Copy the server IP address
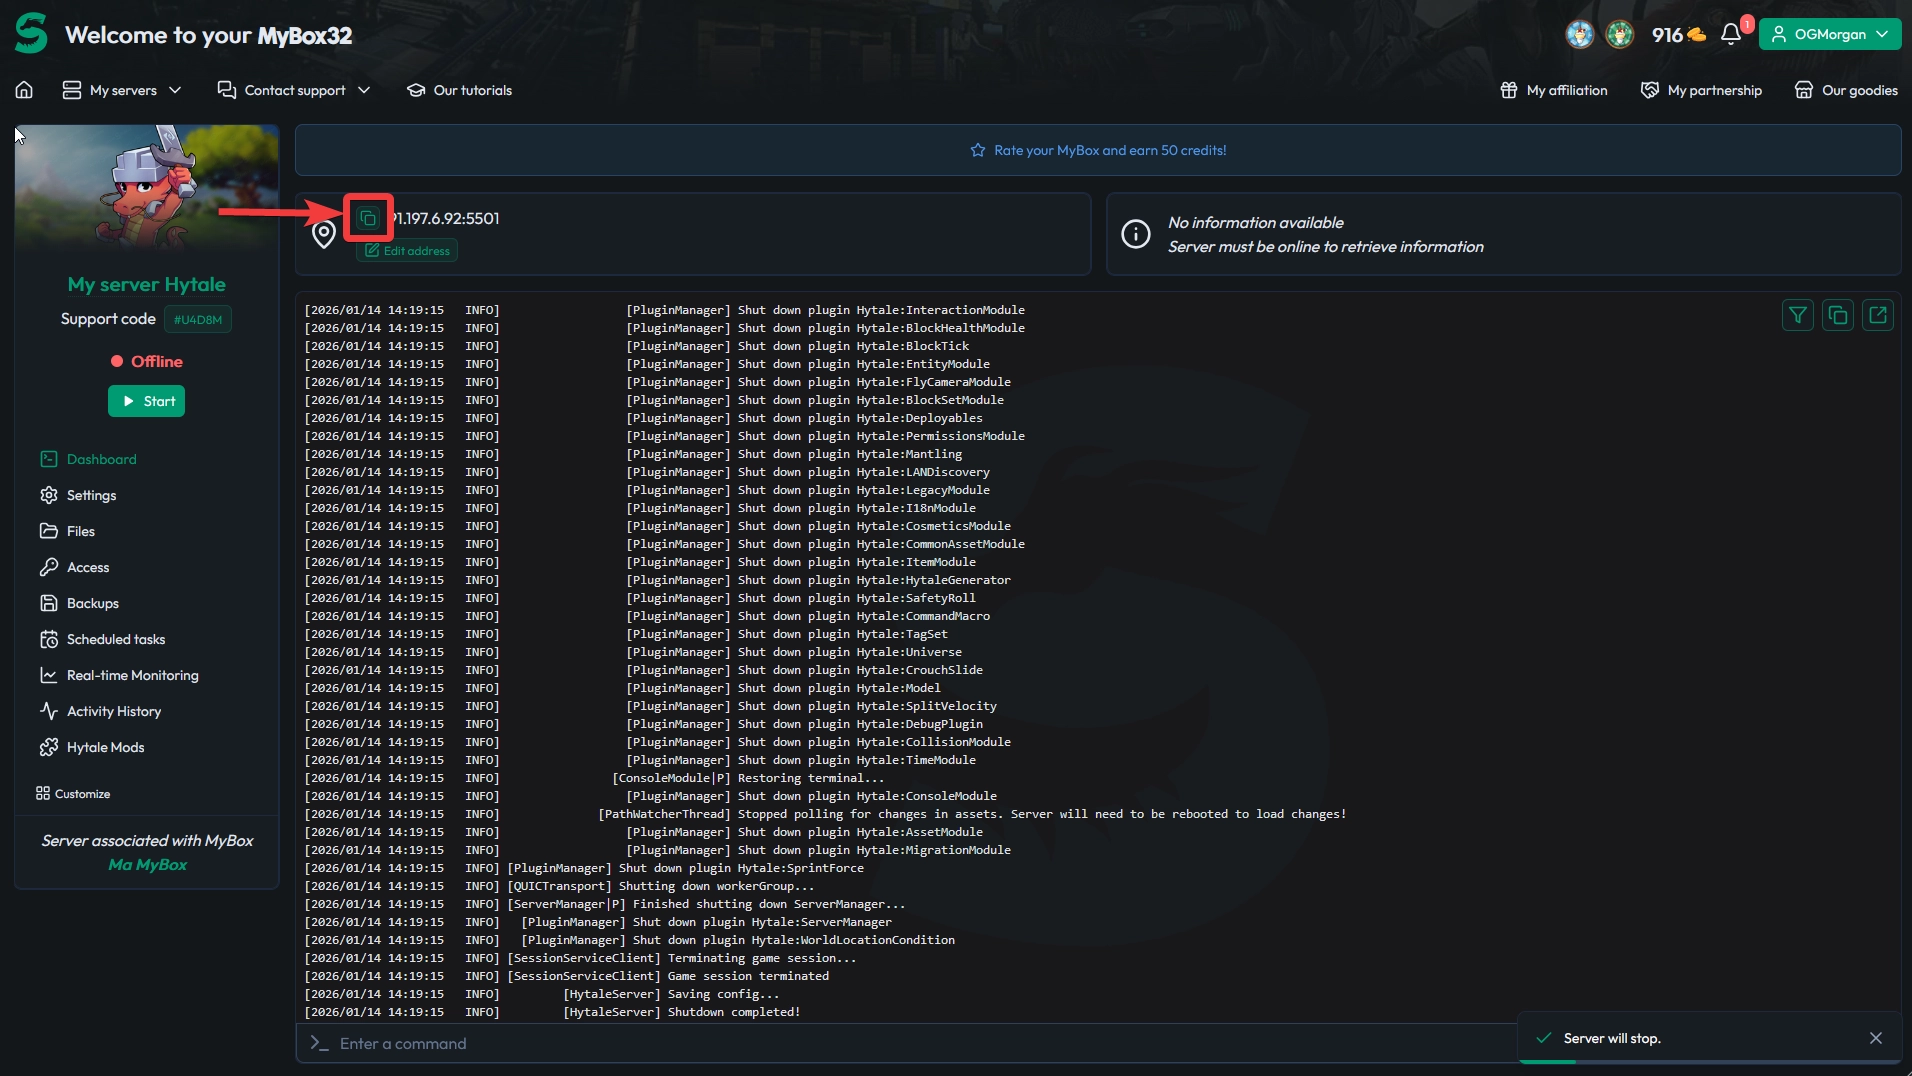 (367, 217)
